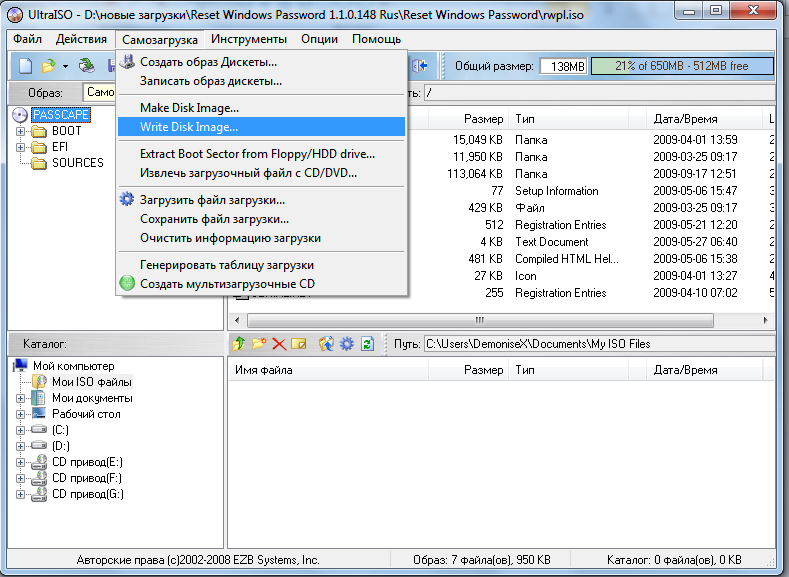This screenshot has height=577, width=789.
Task: Open the dropdown arrow beside Open icon
Action: pos(65,66)
